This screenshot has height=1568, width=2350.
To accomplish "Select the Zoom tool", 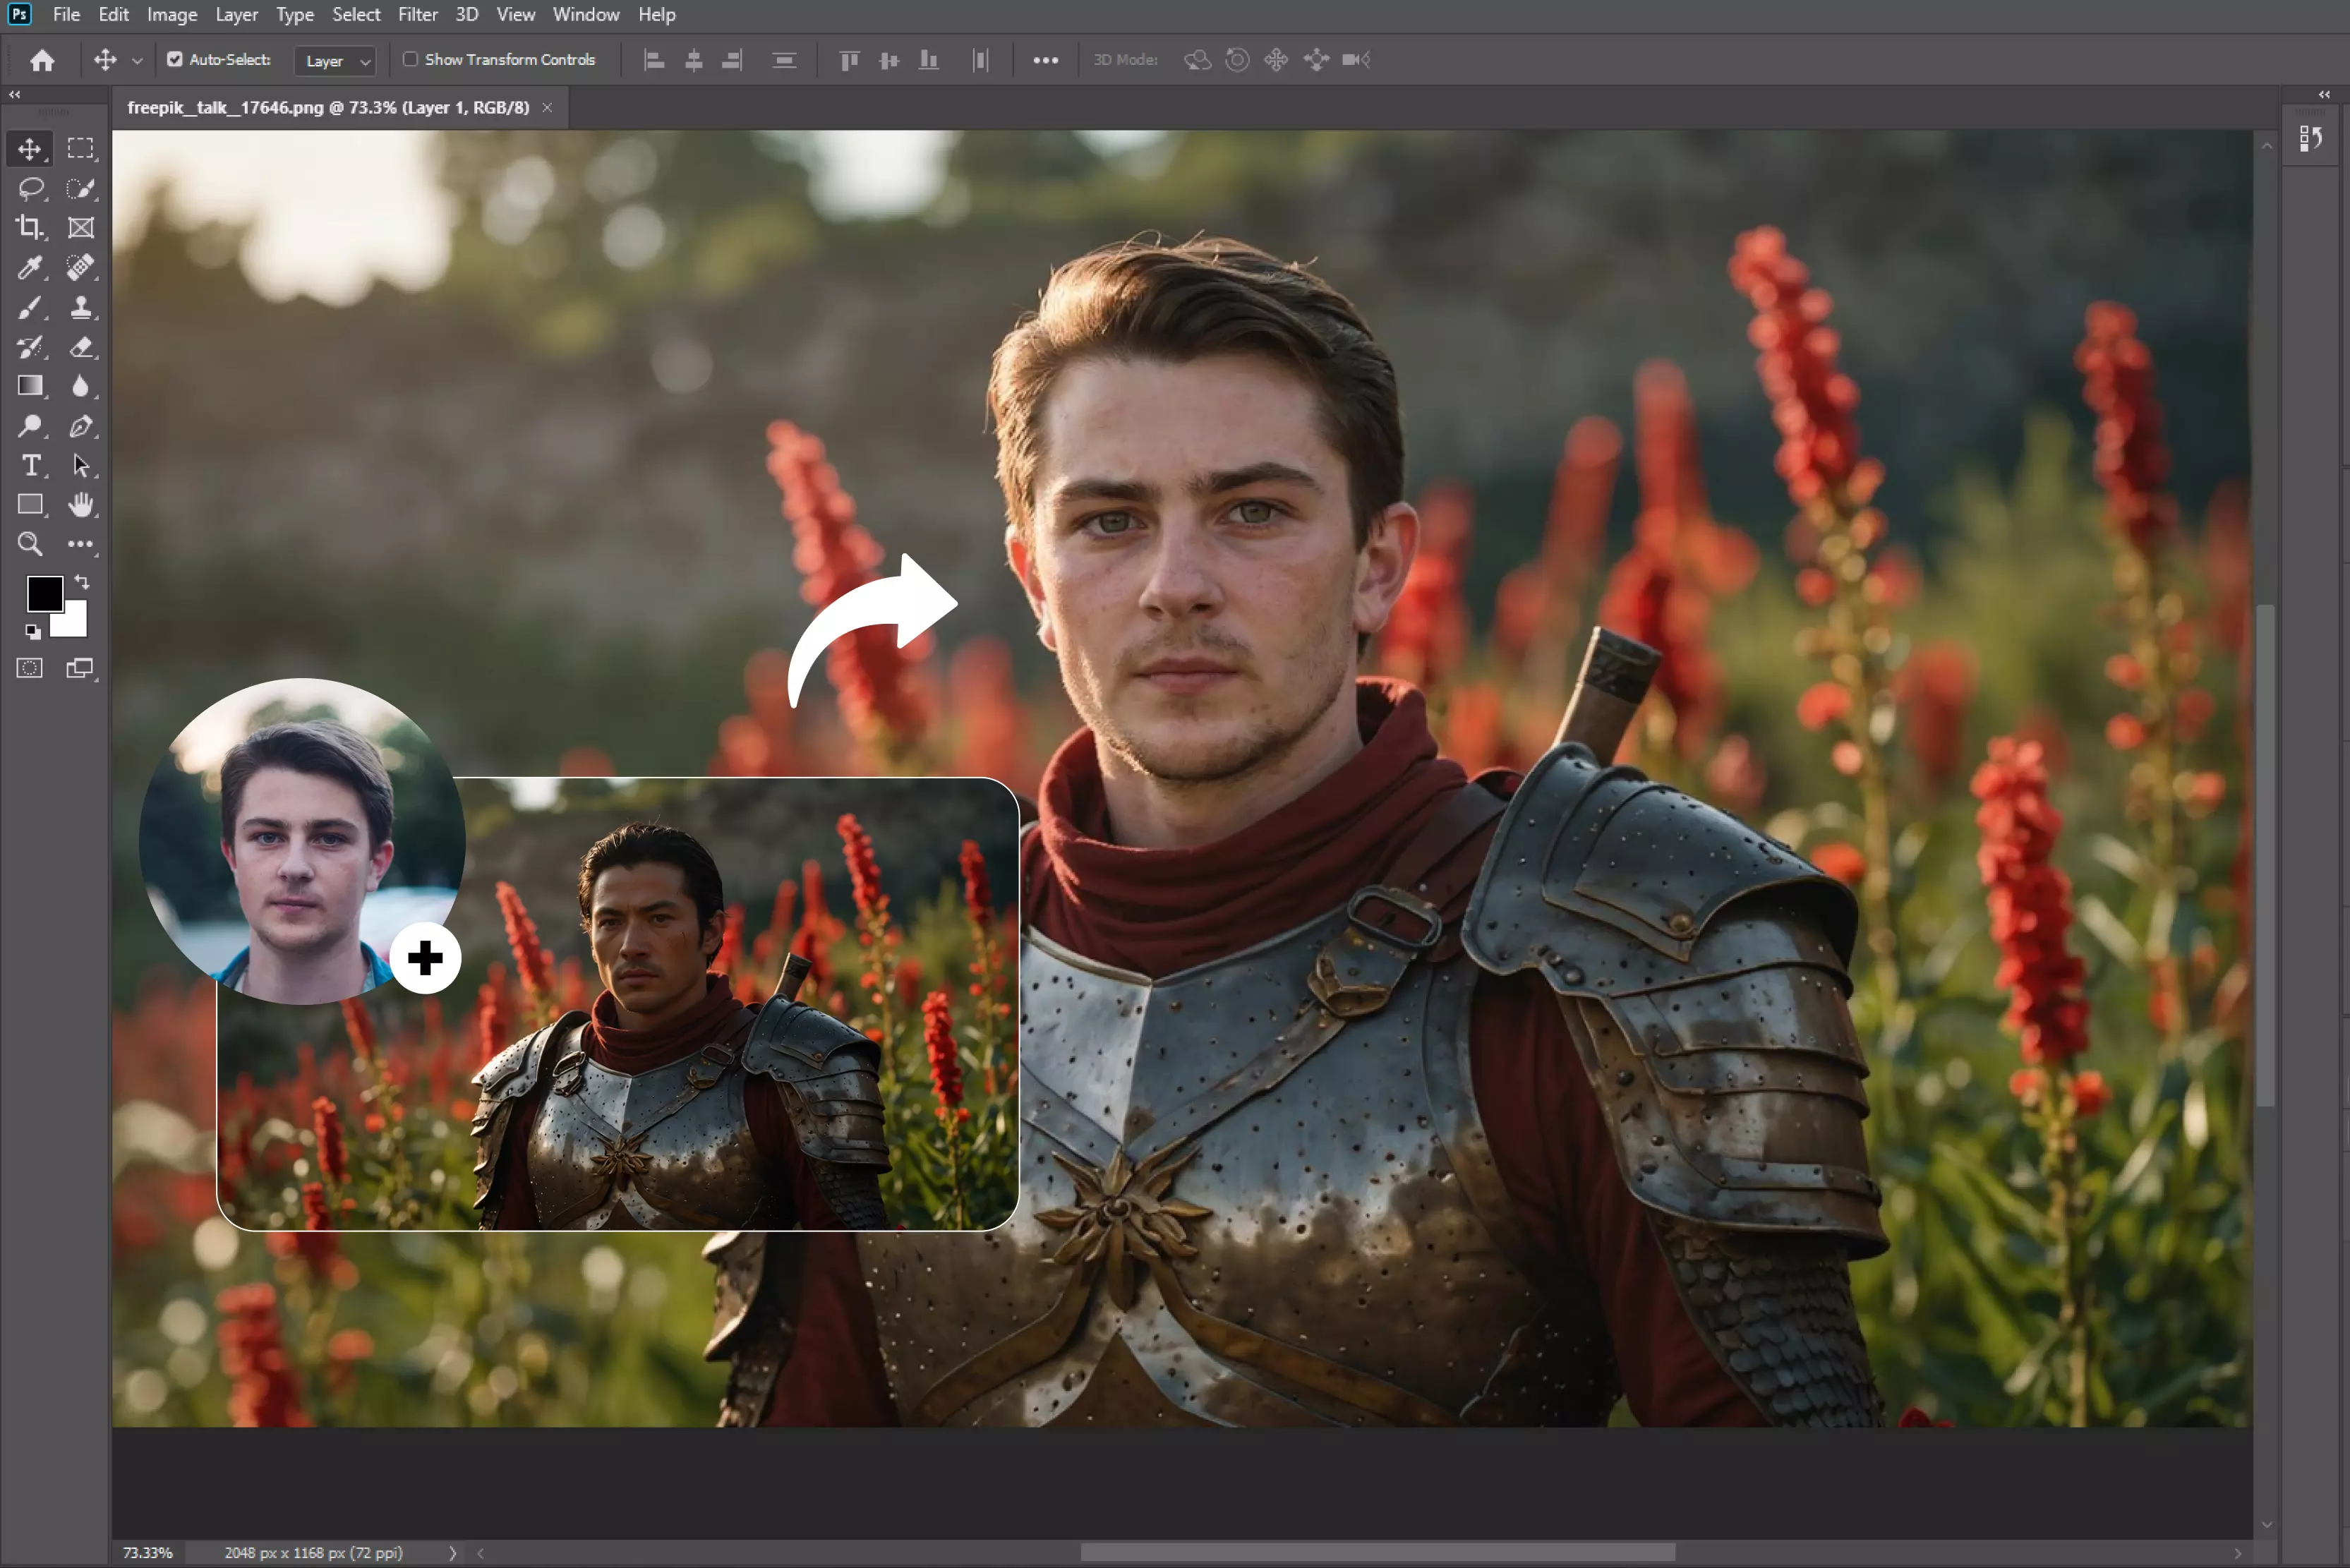I will (x=30, y=544).
